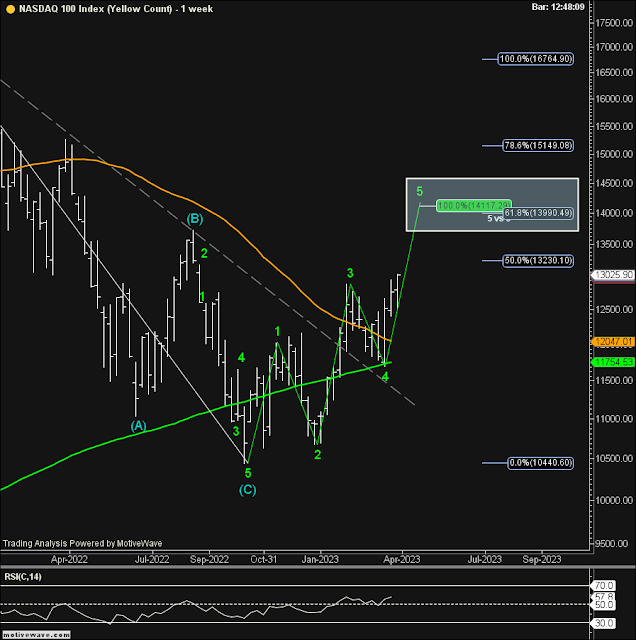636x640 pixels.
Task: Select the 50.0%(13230.10) retracement label
Action: point(538,260)
